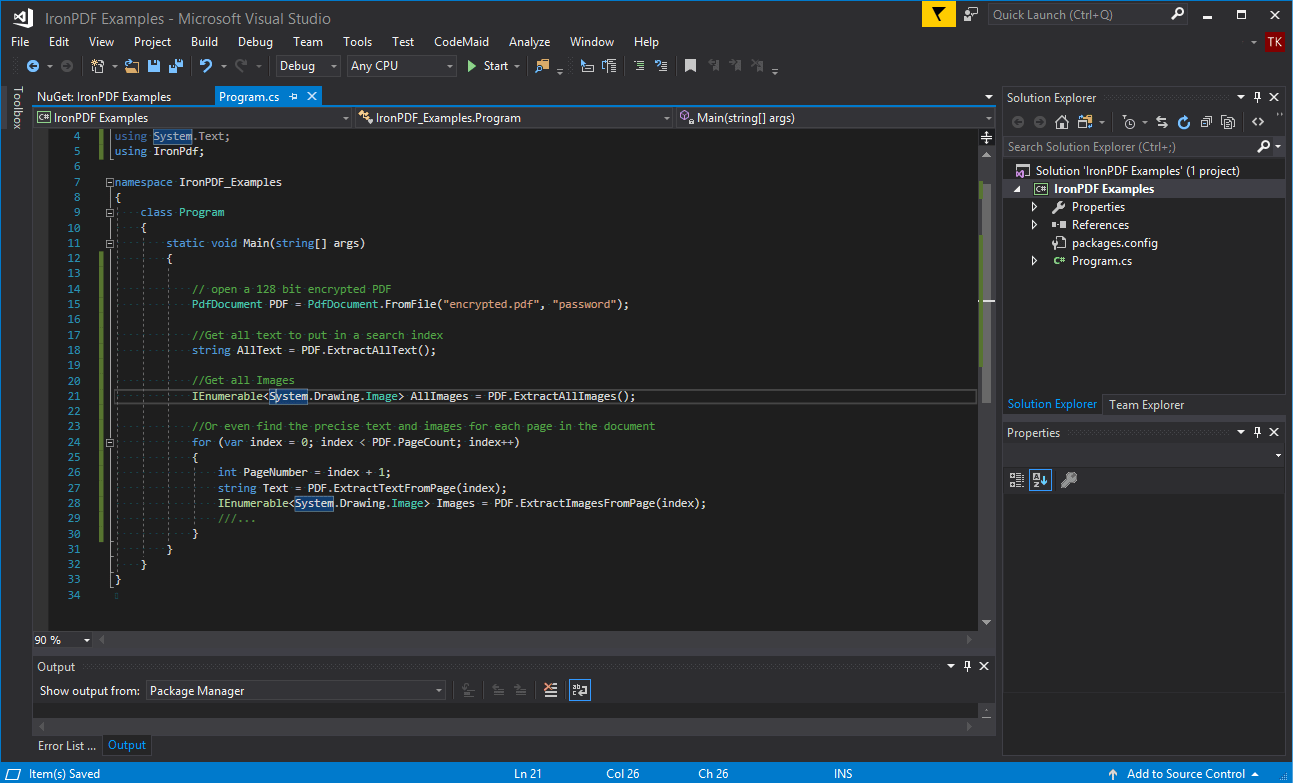Open the Build menu
Viewport: 1293px width, 783px height.
tap(204, 42)
